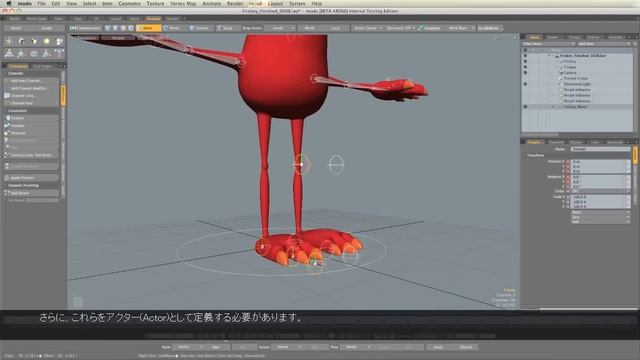This screenshot has width=640, height=360.
Task: Open the Help menu
Action: pos(316,3)
